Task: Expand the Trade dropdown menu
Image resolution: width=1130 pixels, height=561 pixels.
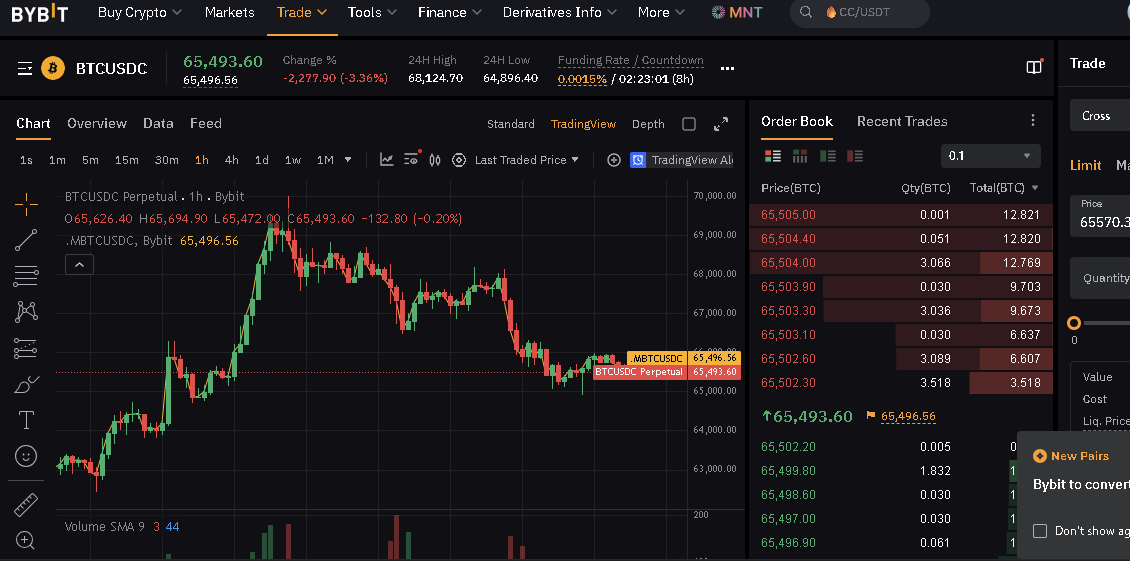Action: click(302, 12)
